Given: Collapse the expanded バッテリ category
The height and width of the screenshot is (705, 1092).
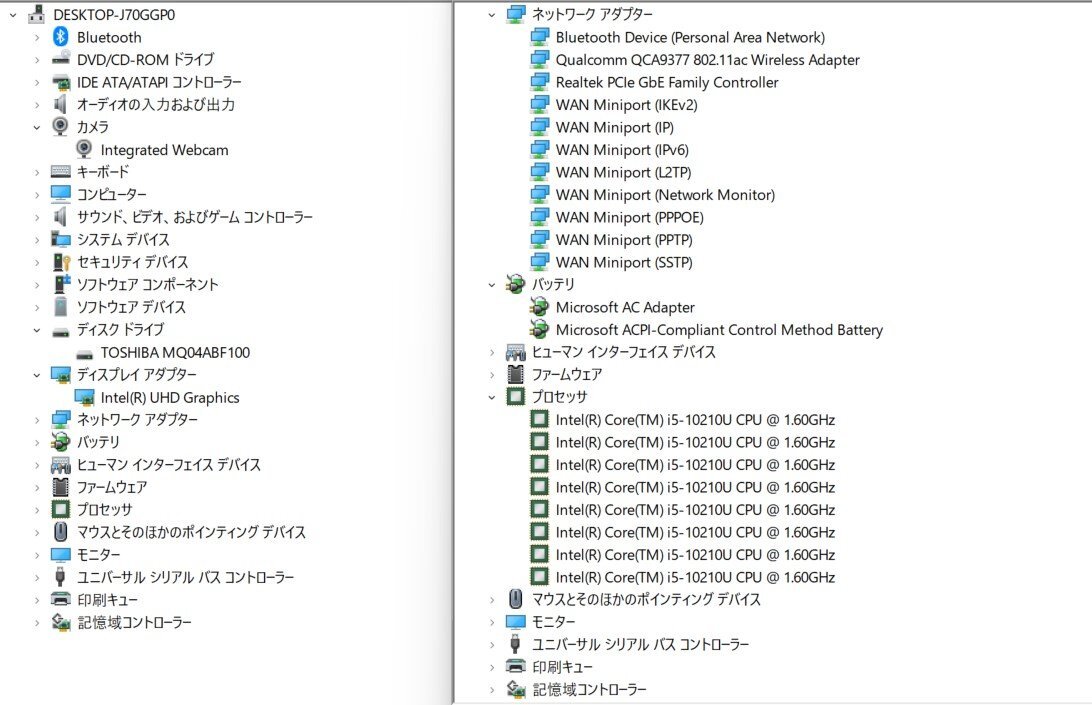Looking at the screenshot, I should point(492,284).
